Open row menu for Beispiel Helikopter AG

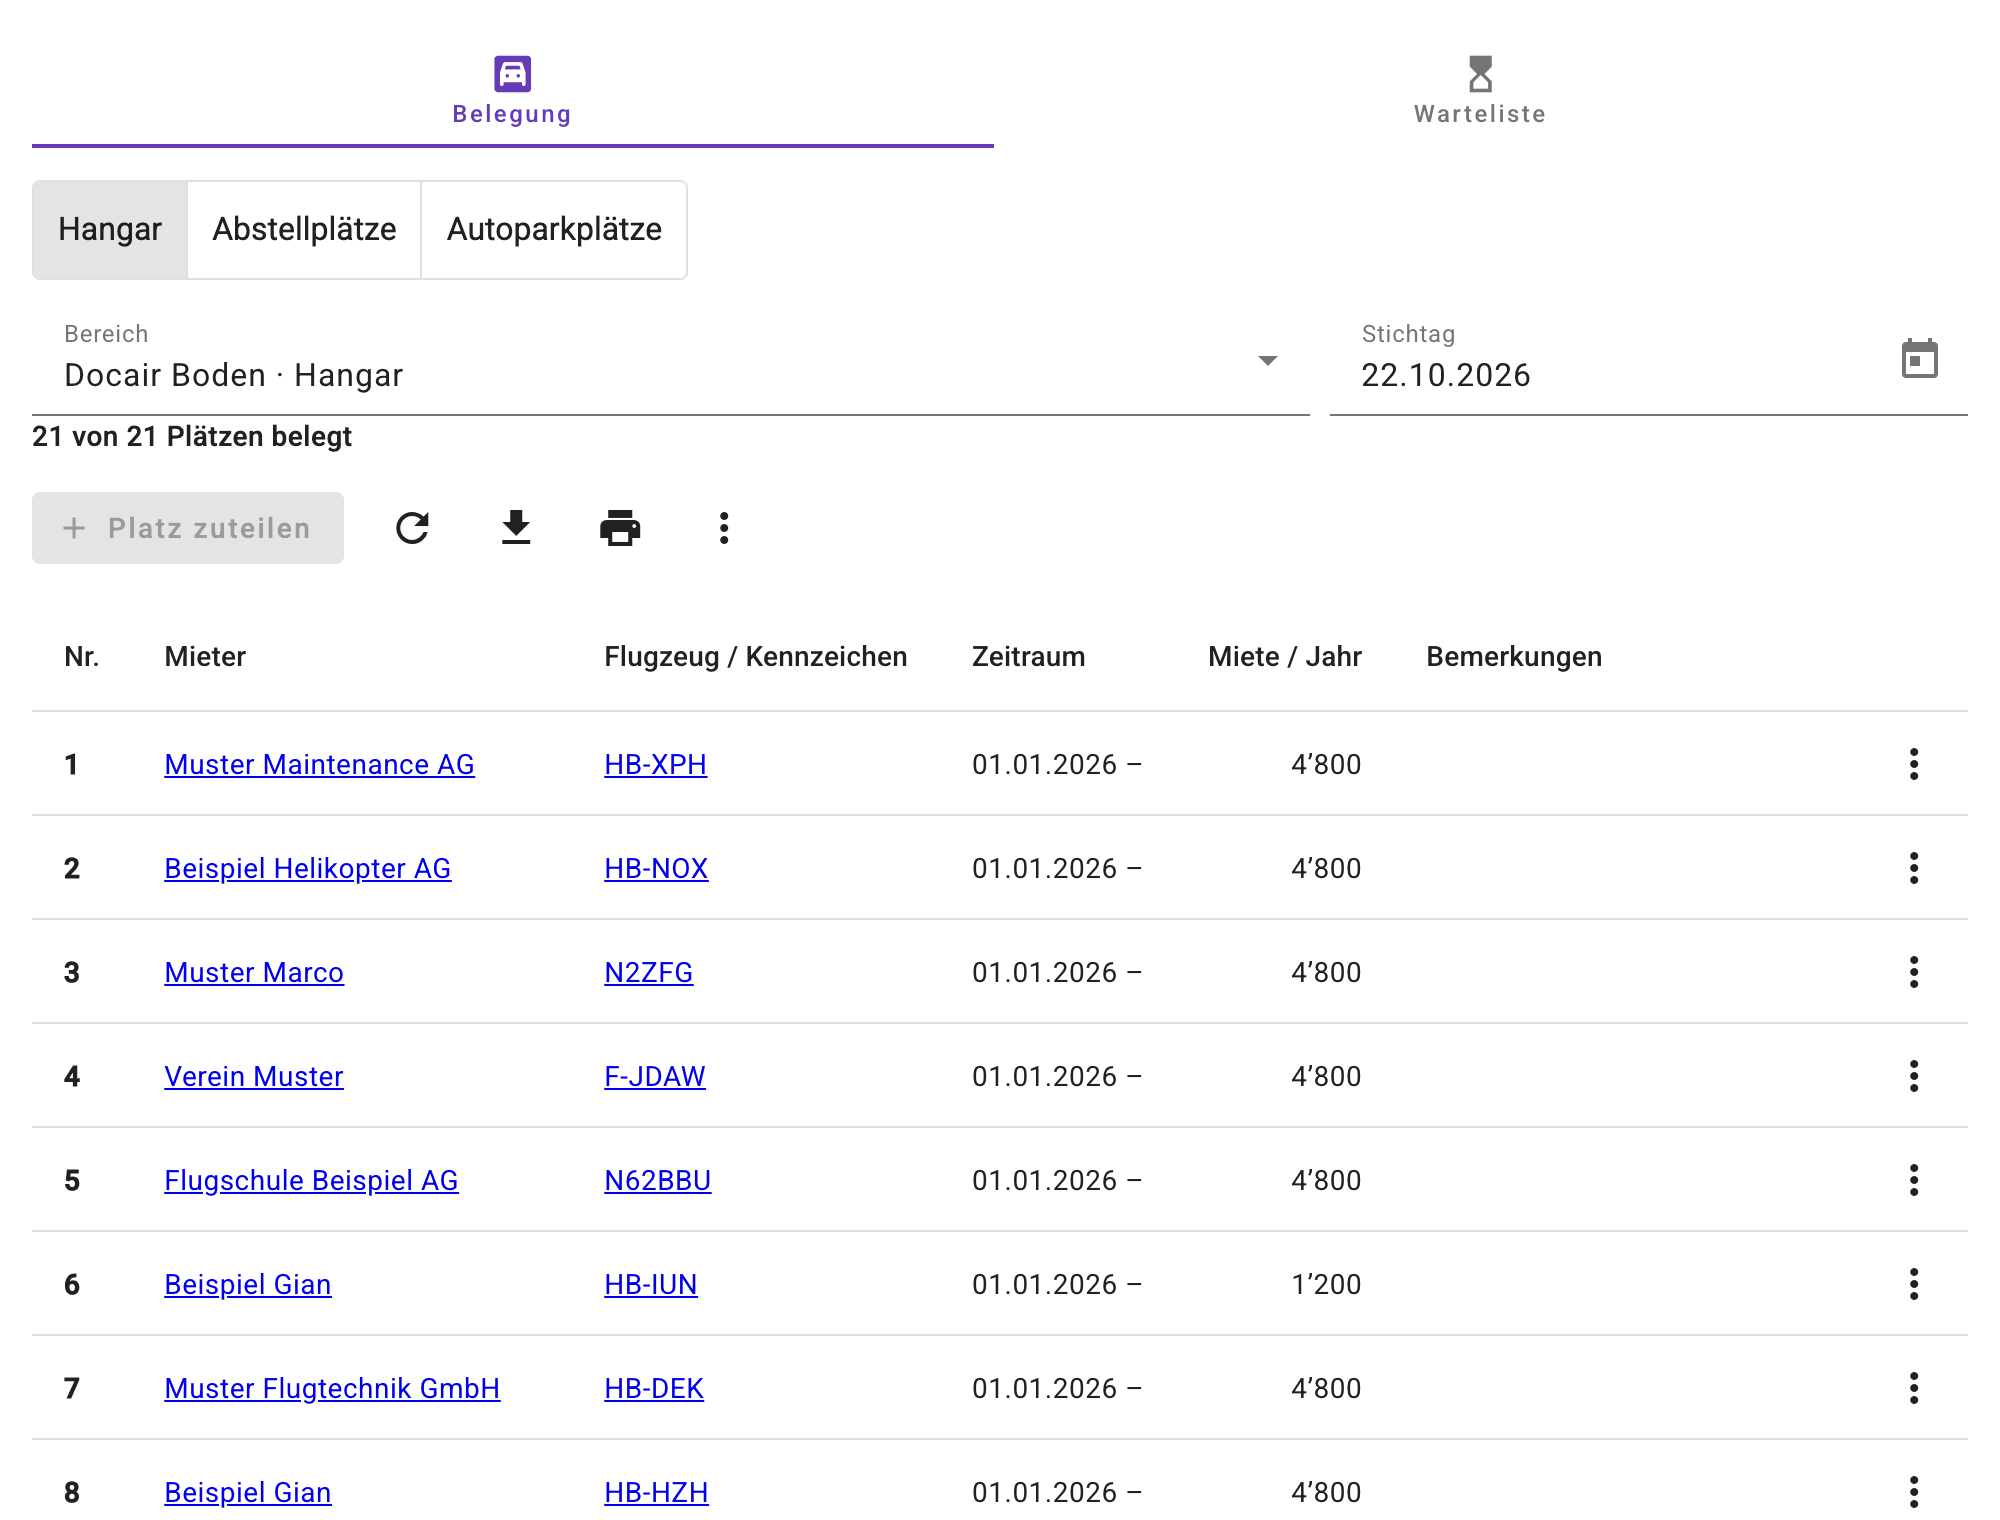pos(1914,868)
